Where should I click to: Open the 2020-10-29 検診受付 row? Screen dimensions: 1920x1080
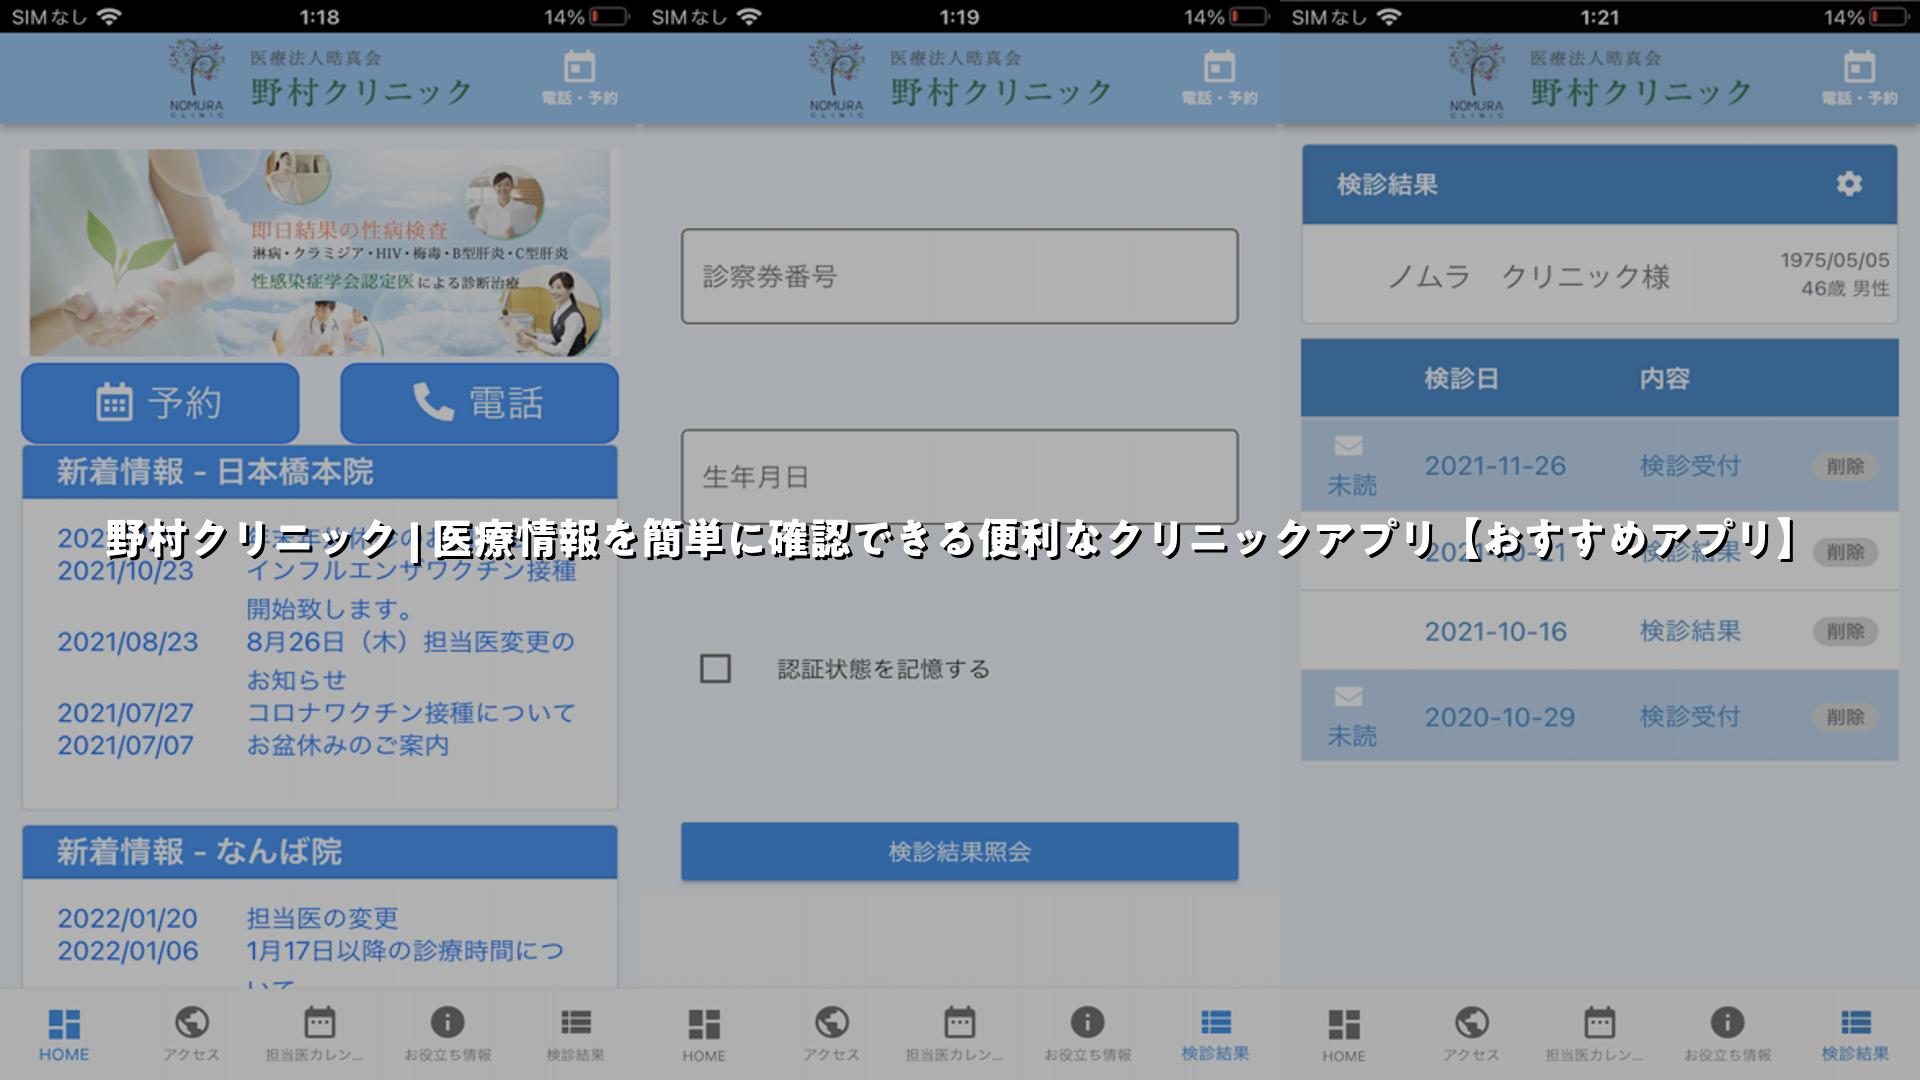pyautogui.click(x=1599, y=716)
